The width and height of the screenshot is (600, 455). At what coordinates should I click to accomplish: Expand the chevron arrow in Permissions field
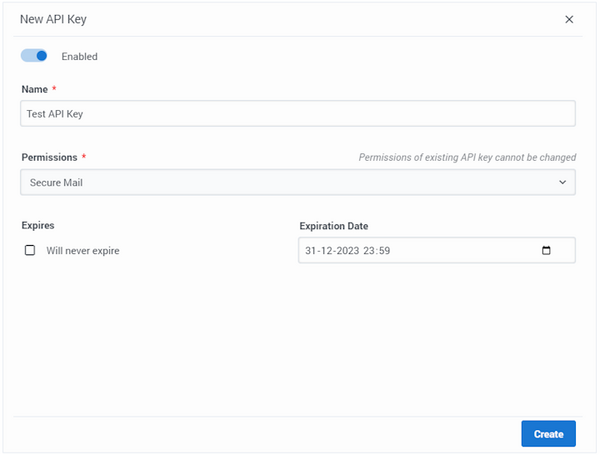(562, 183)
